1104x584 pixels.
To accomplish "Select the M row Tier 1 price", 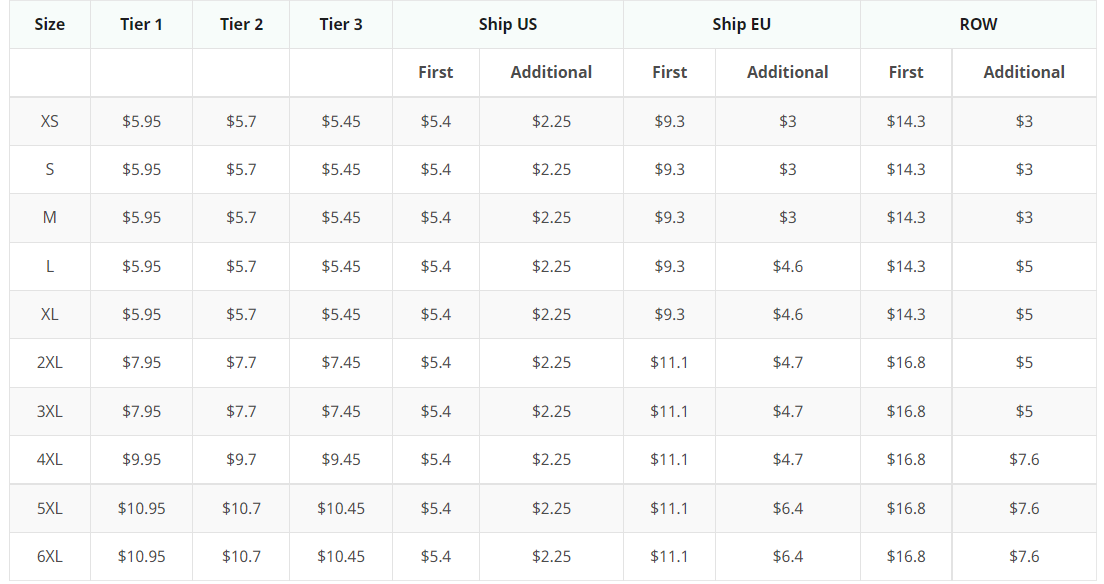I will point(141,218).
